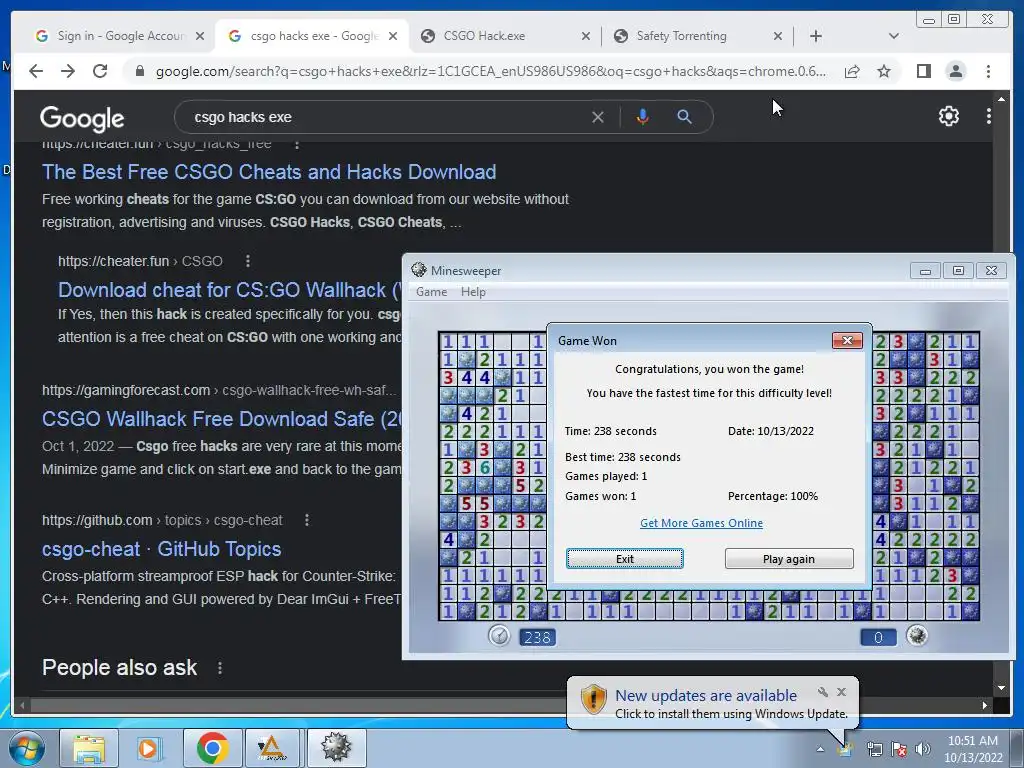This screenshot has width=1024, height=768.
Task: Click the network tray icon
Action: tap(874, 749)
